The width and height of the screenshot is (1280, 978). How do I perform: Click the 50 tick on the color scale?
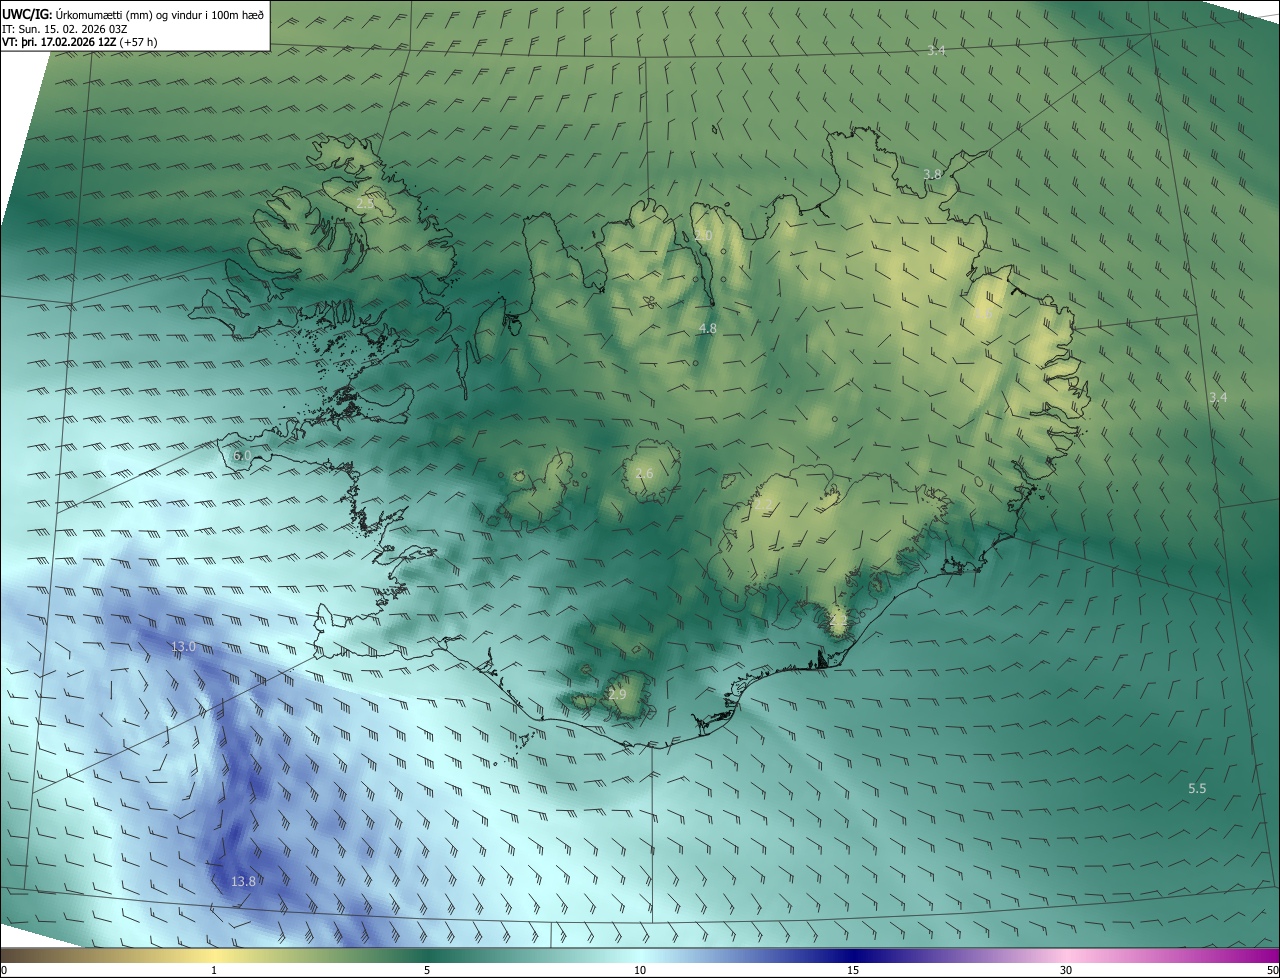point(1272,970)
